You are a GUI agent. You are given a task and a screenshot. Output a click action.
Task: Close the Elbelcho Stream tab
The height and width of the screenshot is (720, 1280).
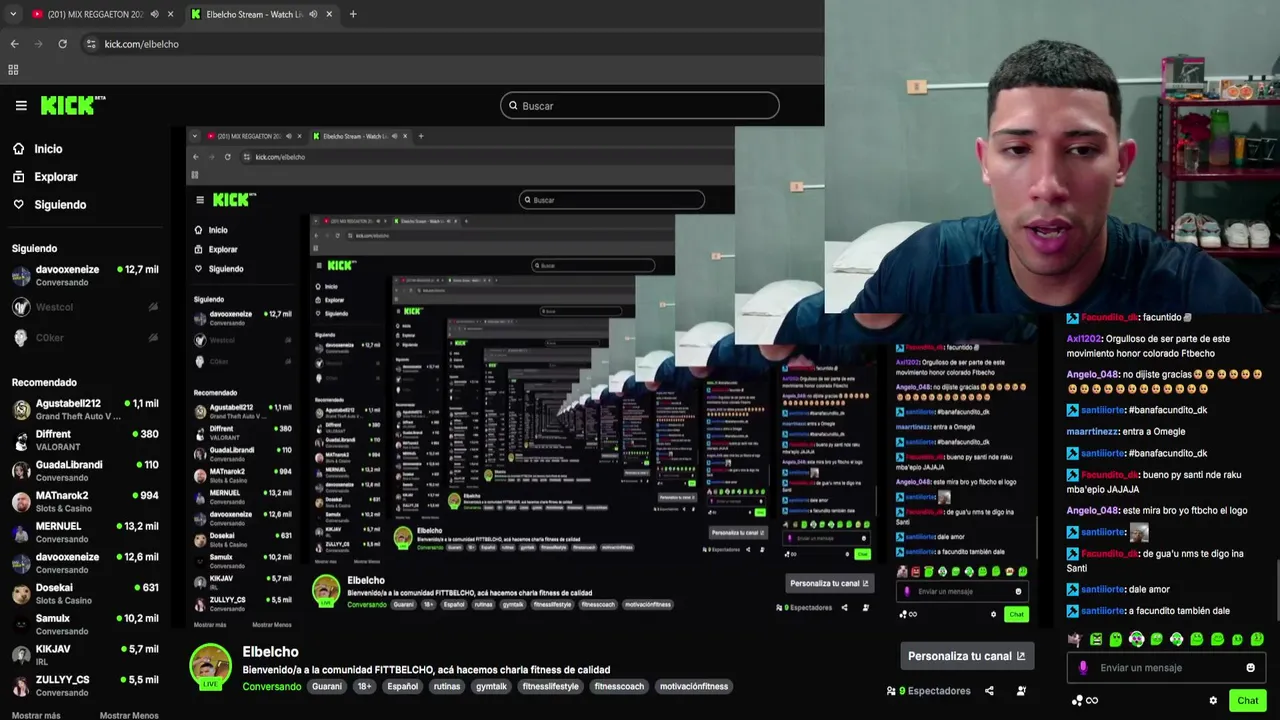pos(330,14)
